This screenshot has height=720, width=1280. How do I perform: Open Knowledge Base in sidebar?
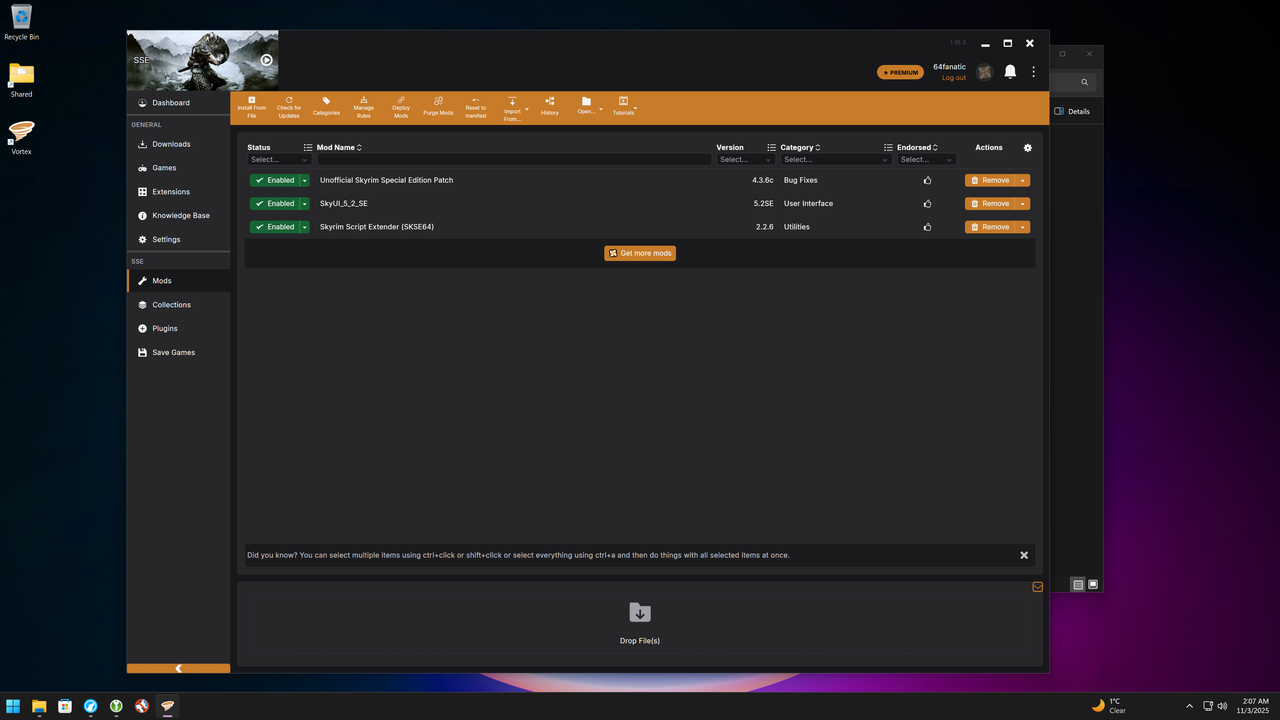178,216
